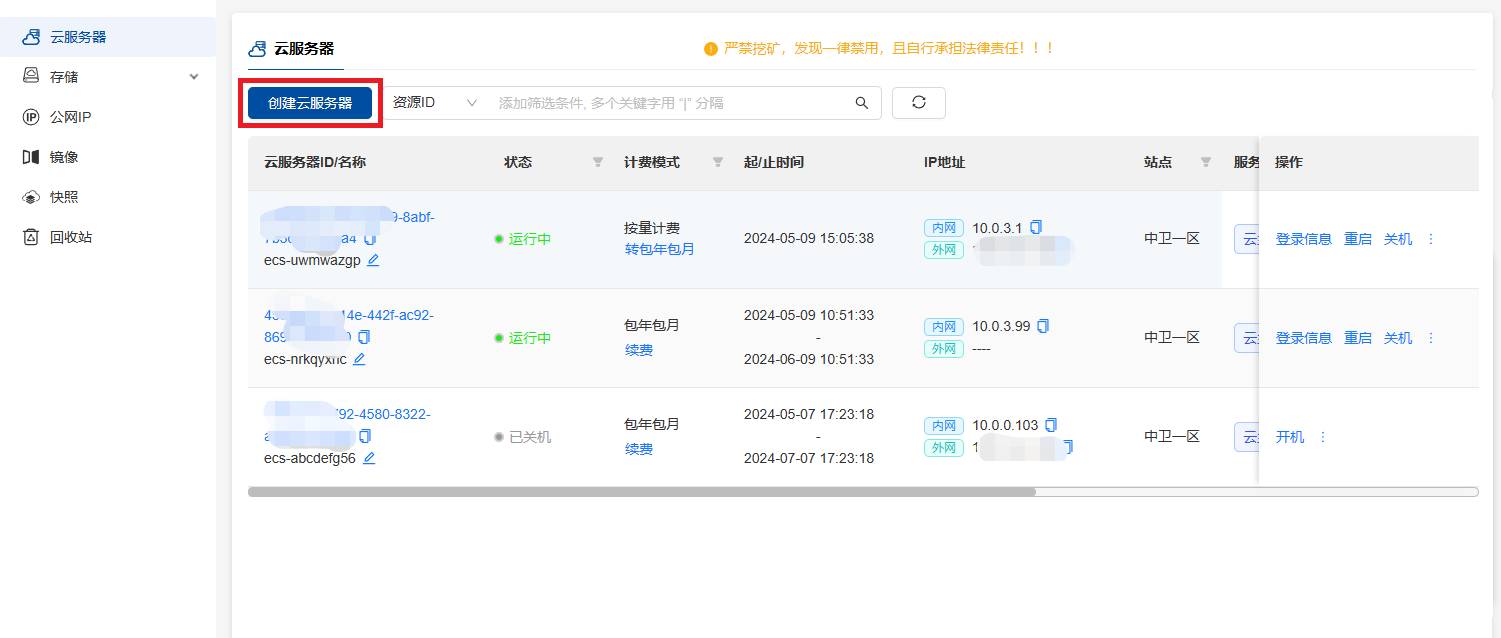Copy external IP of ecs-abcdefg56

[1069, 447]
